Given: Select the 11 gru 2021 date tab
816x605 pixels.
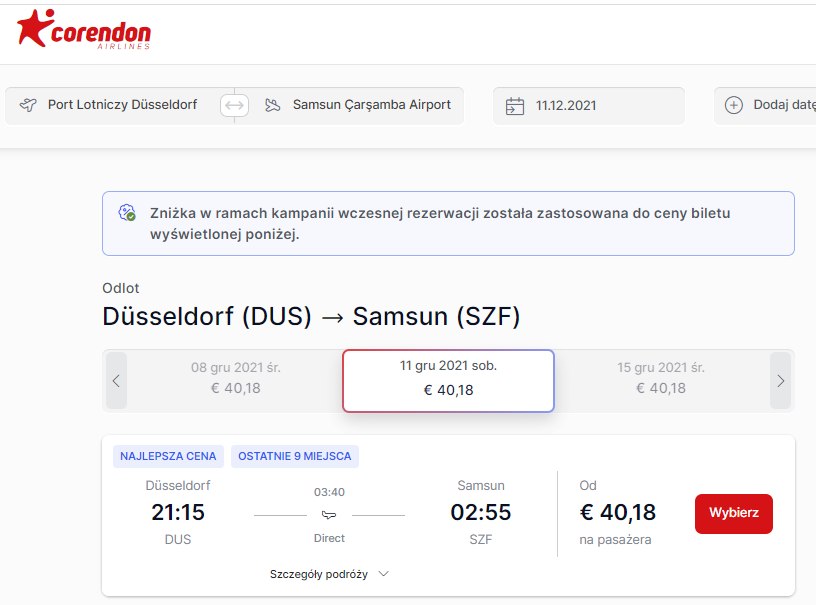Looking at the screenshot, I should (448, 381).
